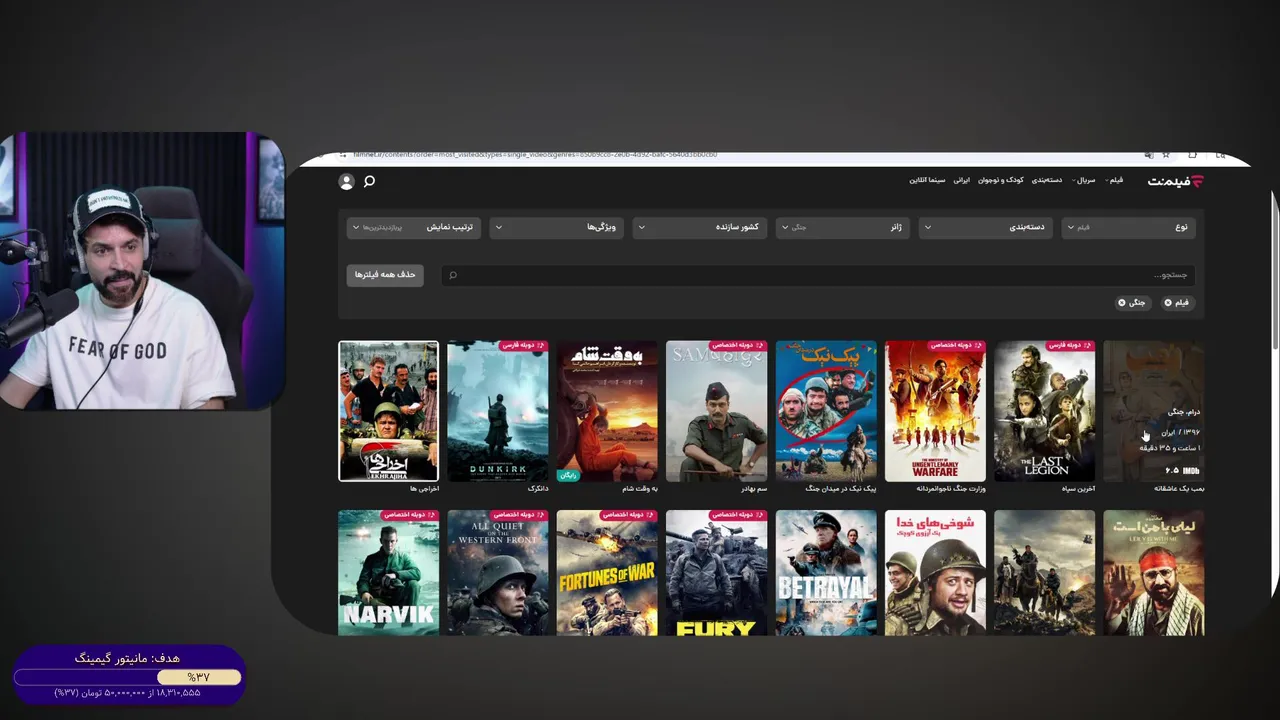Click the magnifier icon in جستجو bar
The image size is (1280, 720).
click(453, 275)
